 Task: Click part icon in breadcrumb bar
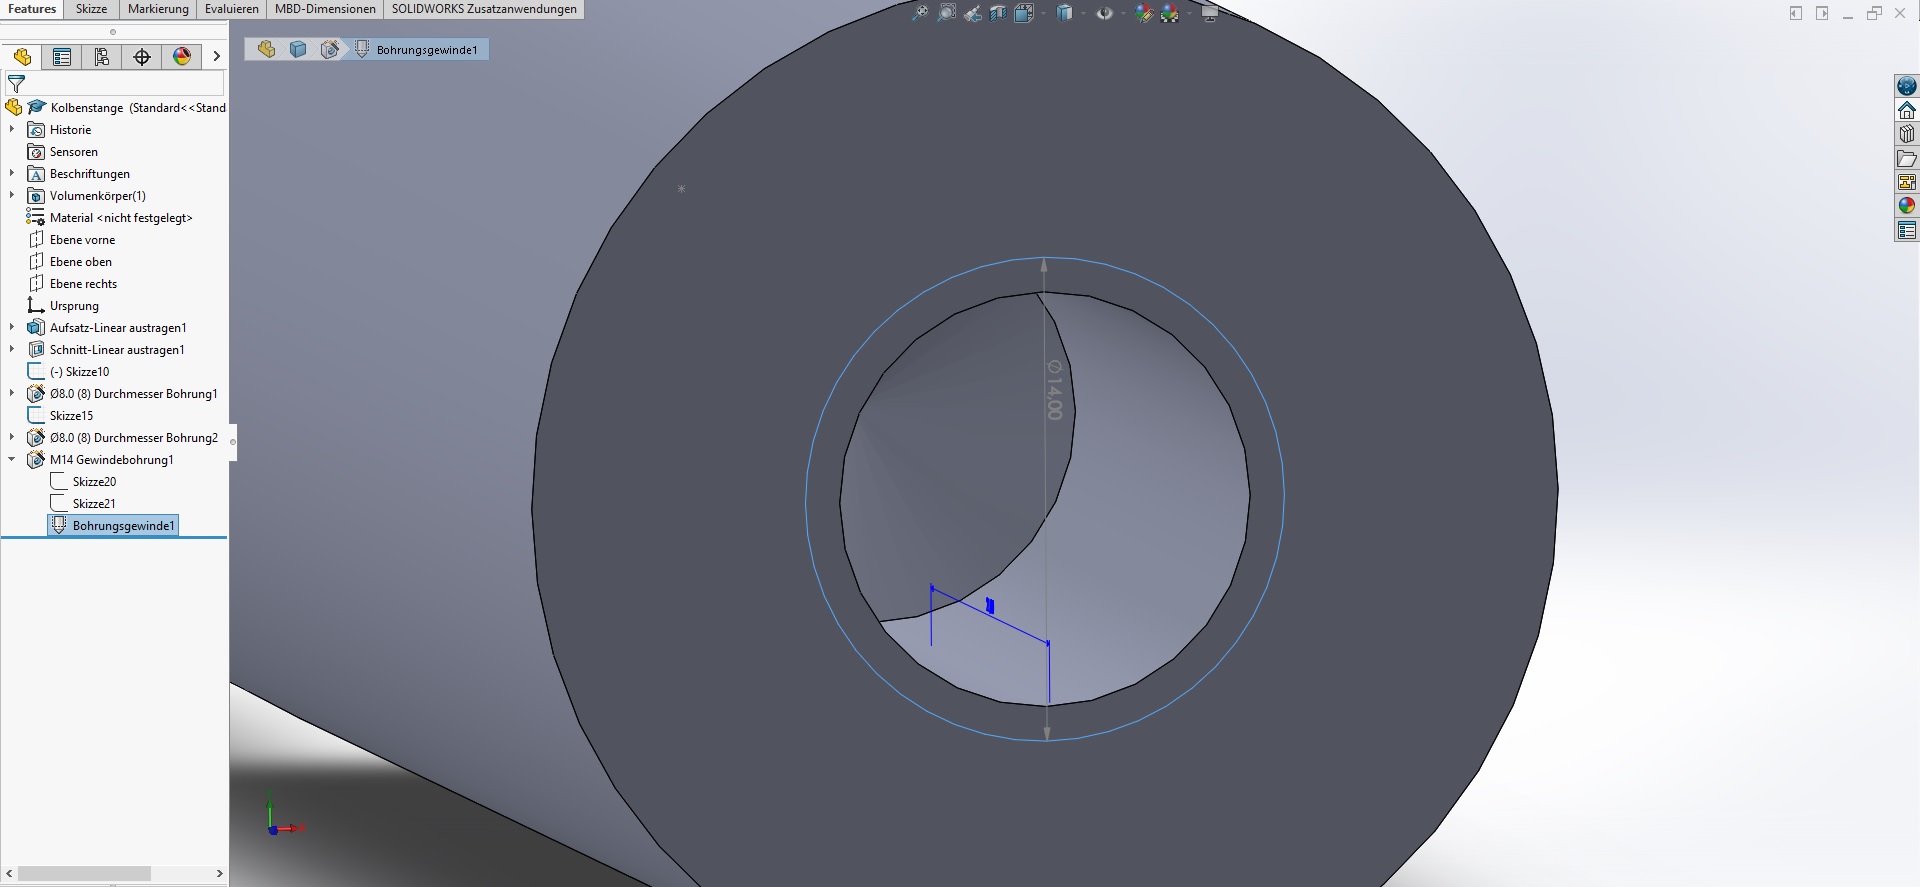click(x=266, y=49)
